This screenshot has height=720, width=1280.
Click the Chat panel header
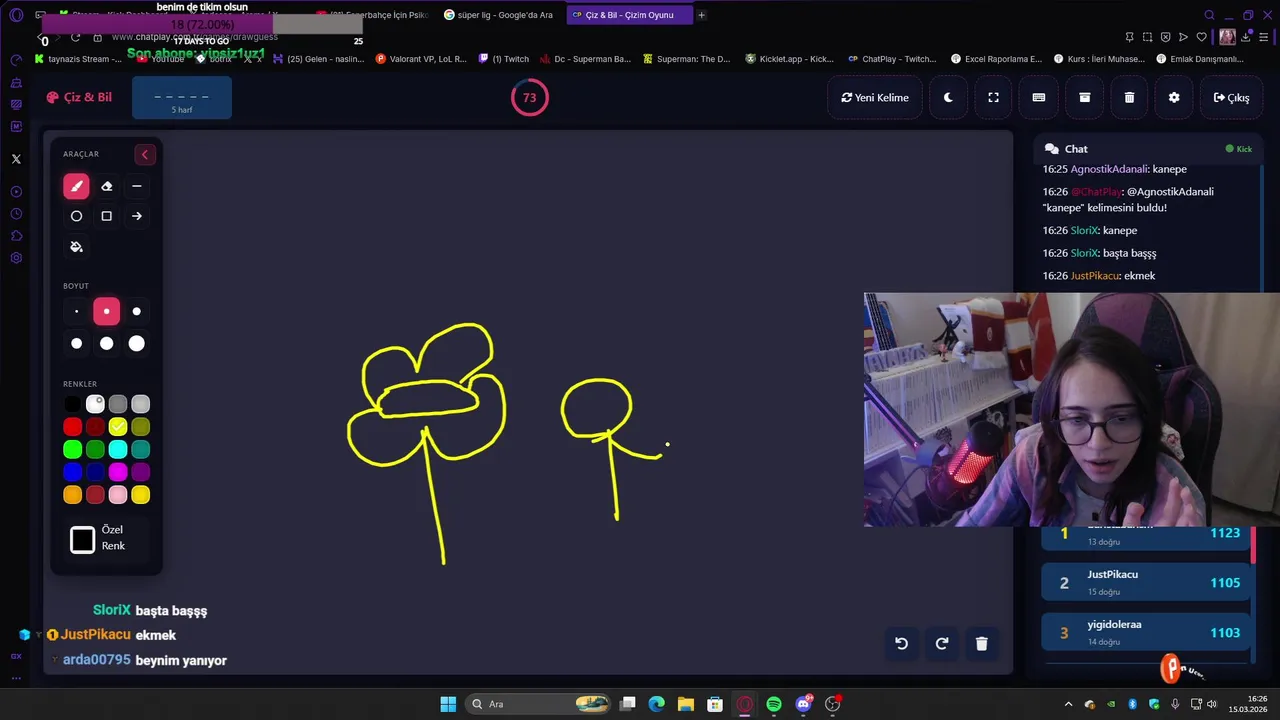point(1147,149)
